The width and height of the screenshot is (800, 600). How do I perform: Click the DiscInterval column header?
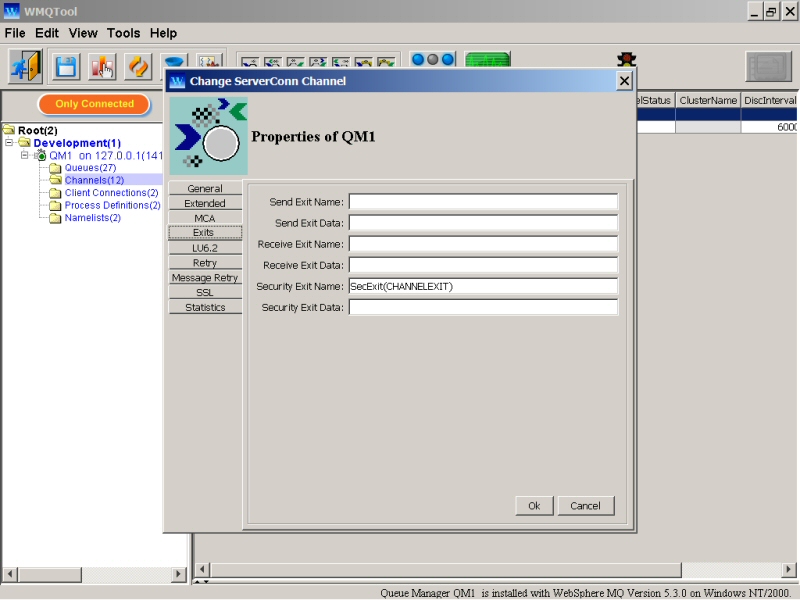pos(770,101)
